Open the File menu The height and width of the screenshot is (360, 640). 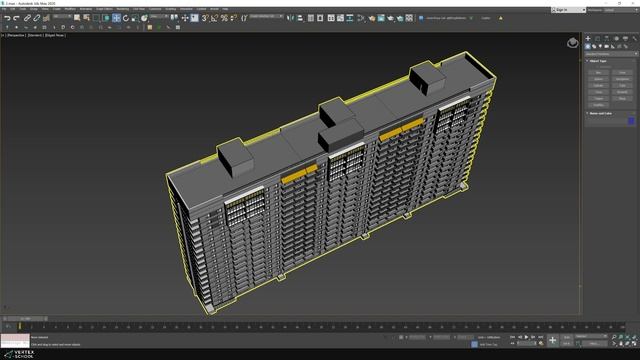pos(3,9)
